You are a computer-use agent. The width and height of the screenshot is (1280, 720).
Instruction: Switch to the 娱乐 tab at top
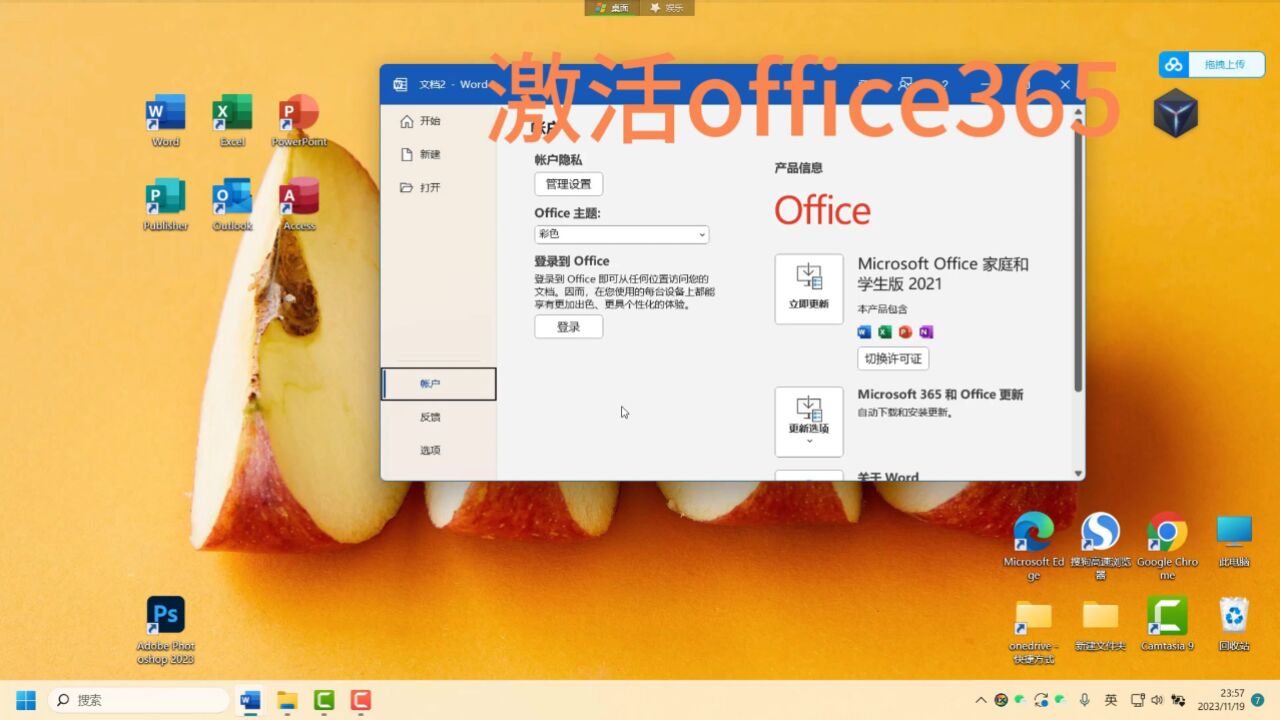click(667, 8)
